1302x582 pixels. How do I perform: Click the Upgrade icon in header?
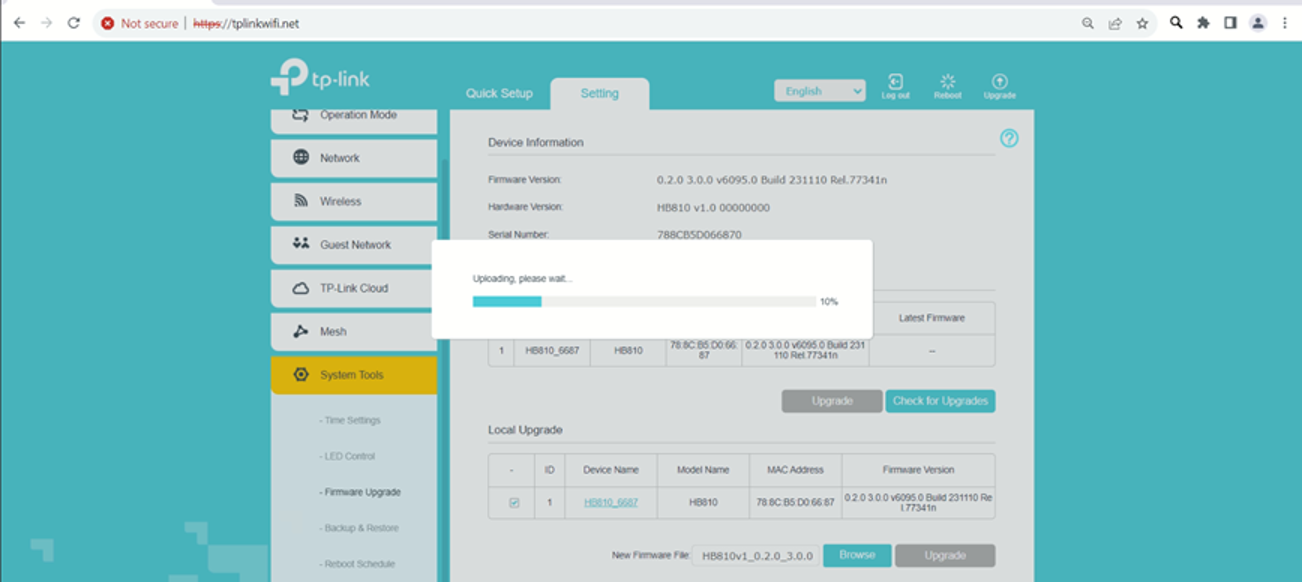tap(999, 82)
